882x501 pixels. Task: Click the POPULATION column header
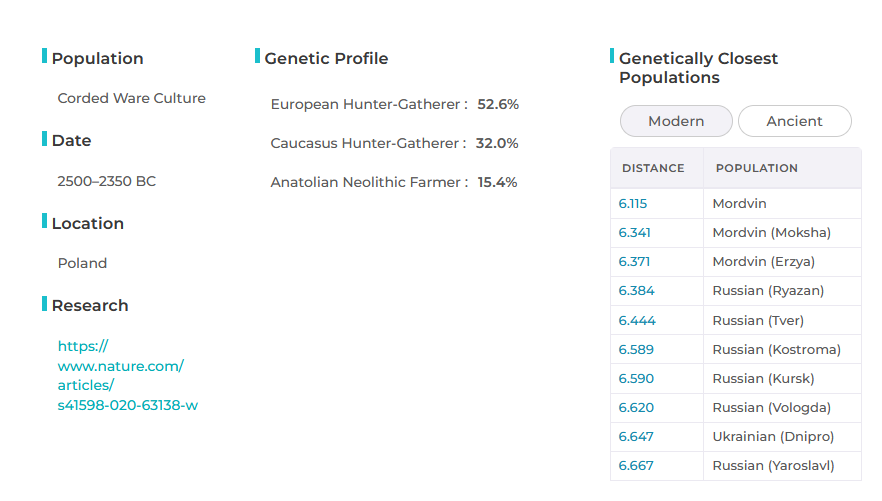tap(757, 168)
